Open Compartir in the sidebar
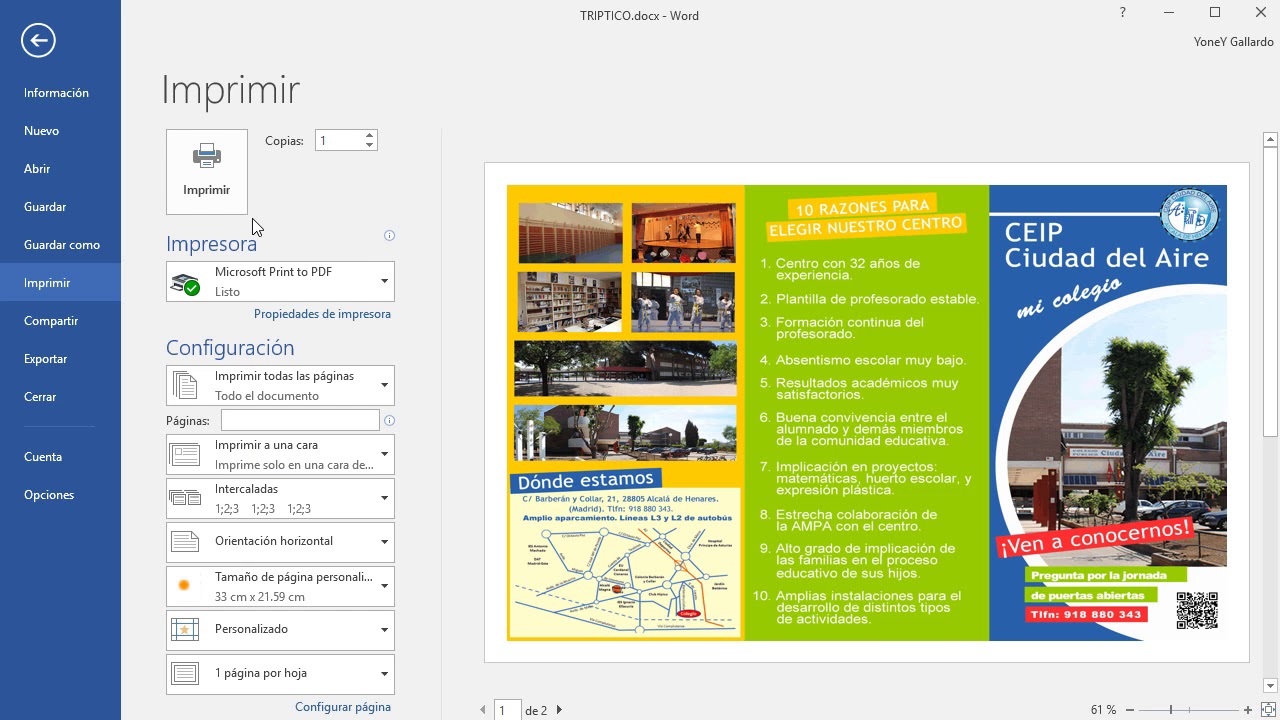 coord(60,321)
